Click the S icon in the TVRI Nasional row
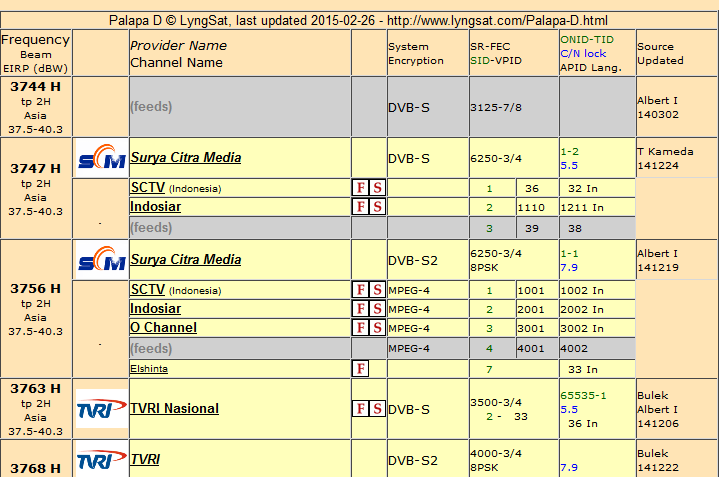The image size is (719, 477). 377,409
